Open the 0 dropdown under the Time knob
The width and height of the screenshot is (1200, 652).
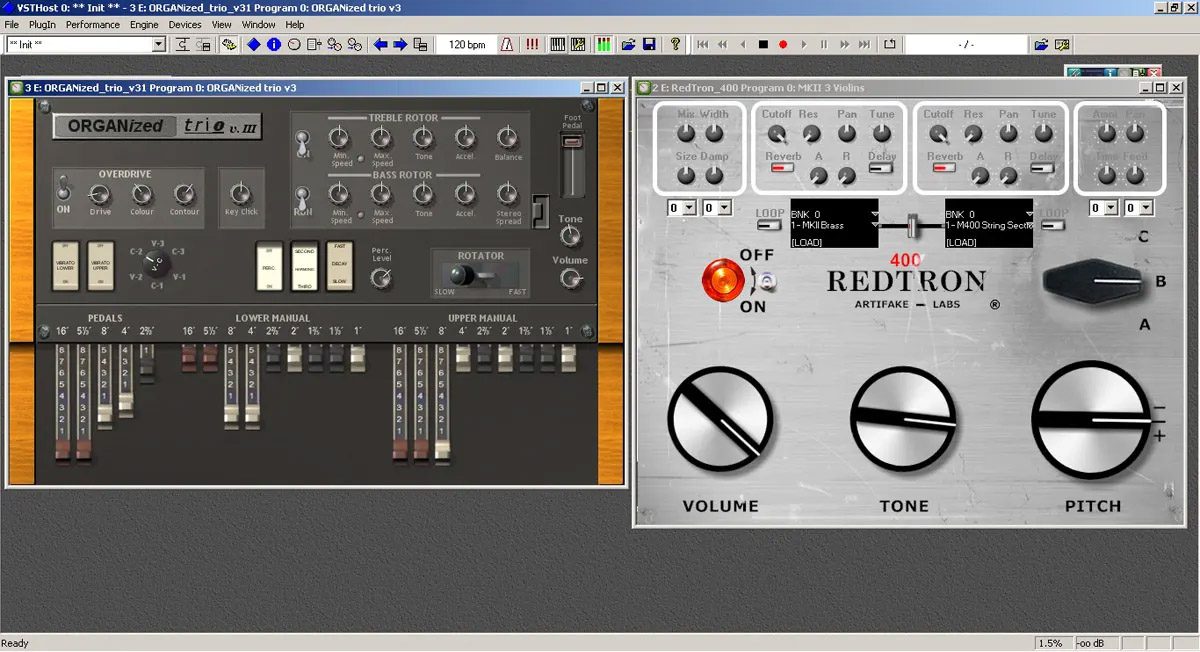coord(1104,208)
